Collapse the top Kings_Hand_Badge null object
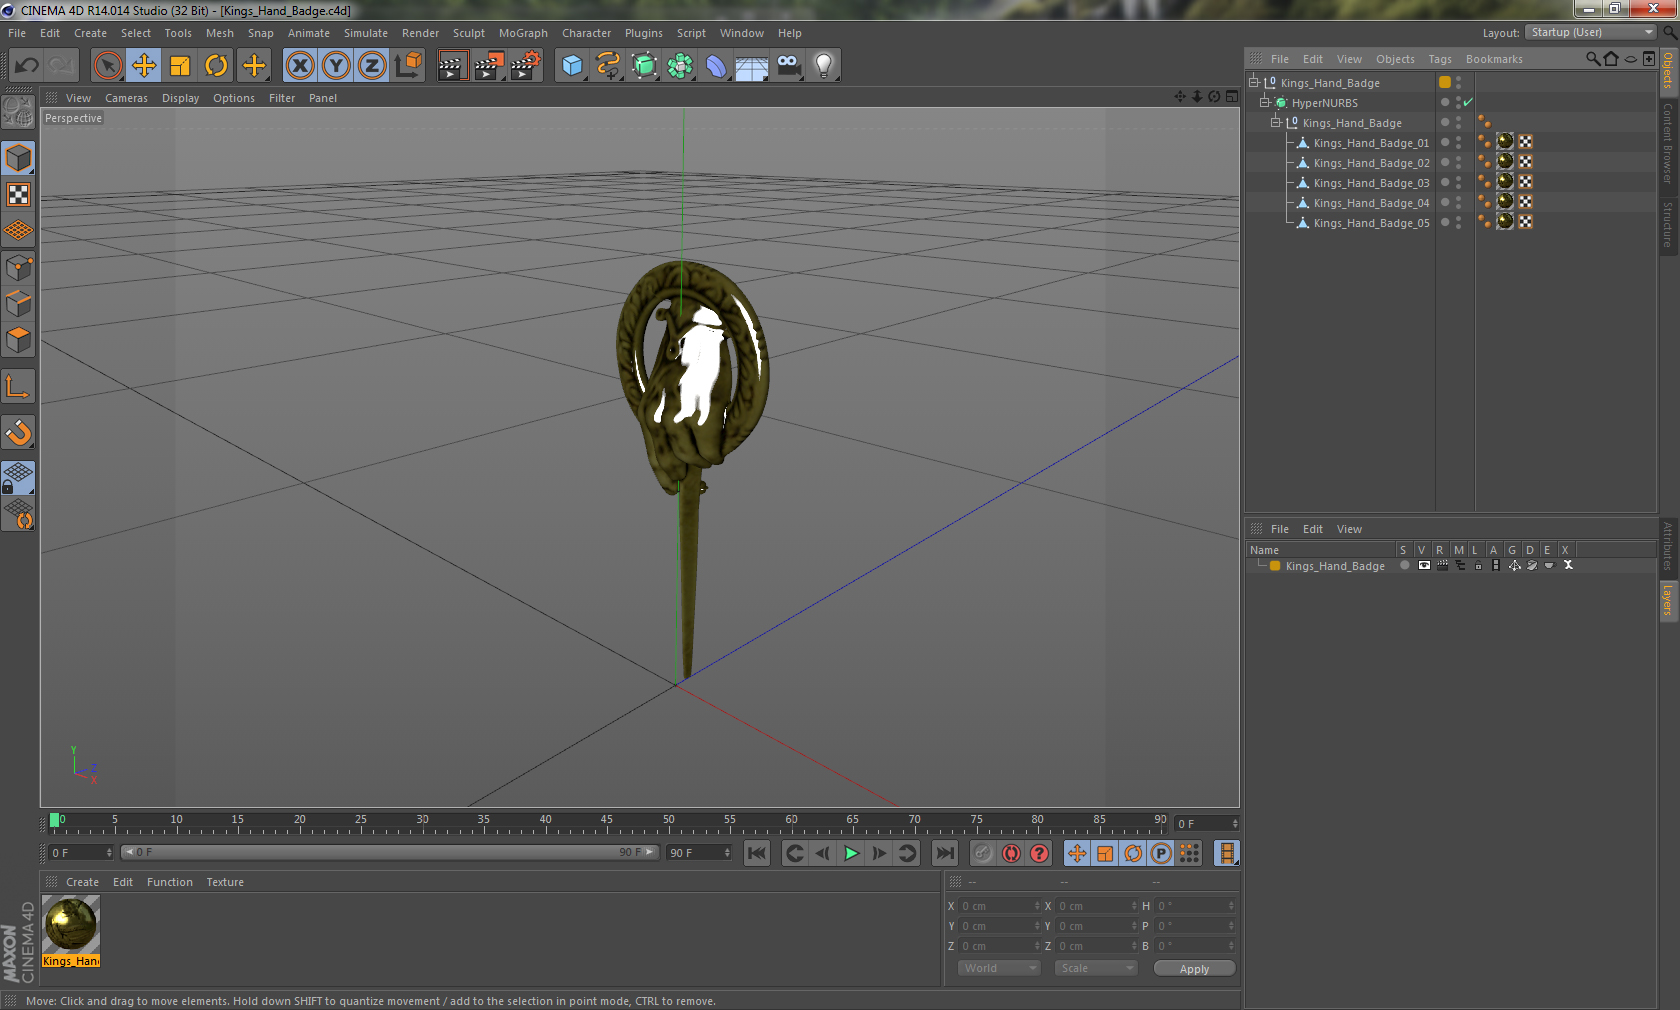Screen dimensions: 1680x1010 [x=1254, y=82]
